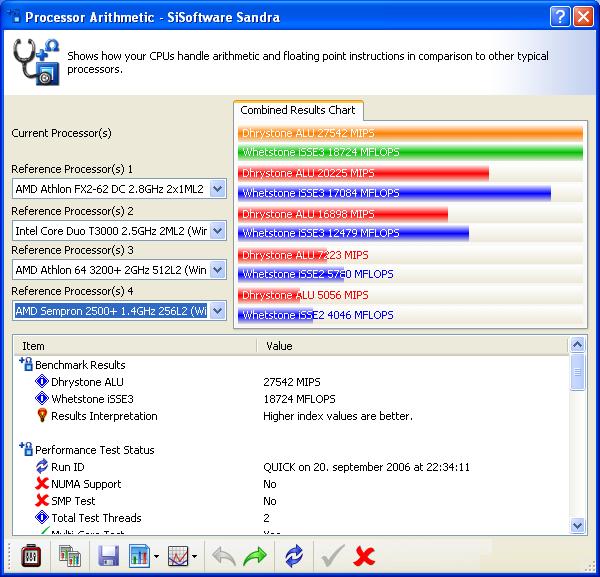This screenshot has width=600, height=577.
Task: Click the Dhrystone ALU 16898 MIPS bar
Action: click(342, 214)
